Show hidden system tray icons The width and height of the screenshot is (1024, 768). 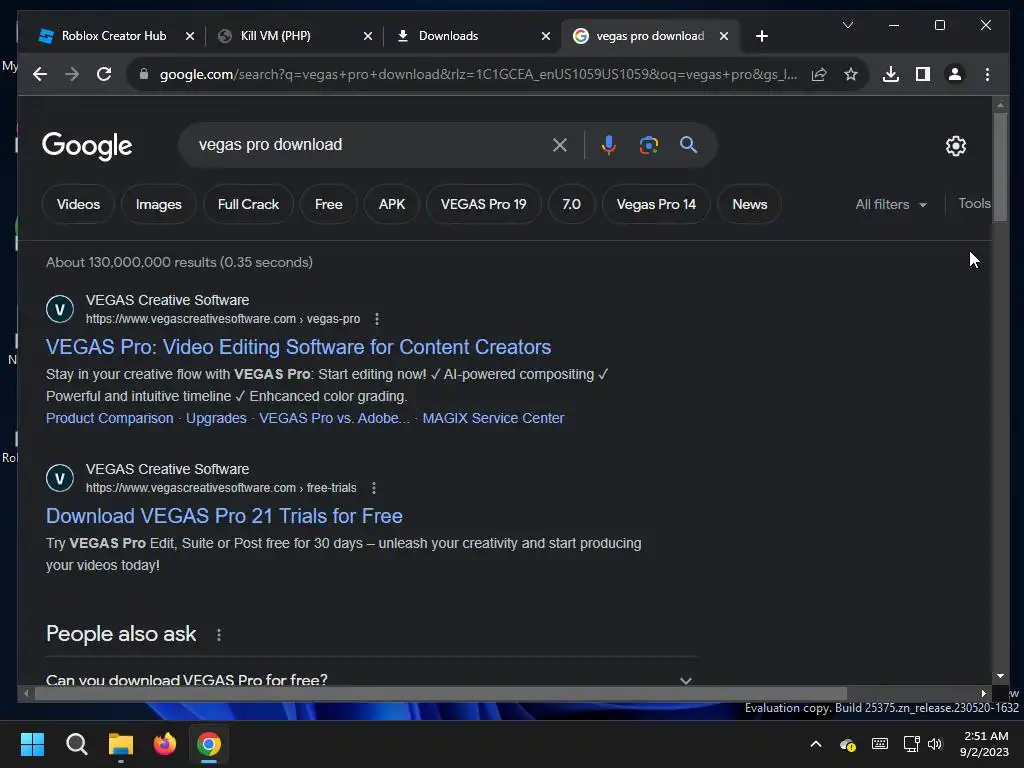click(816, 744)
